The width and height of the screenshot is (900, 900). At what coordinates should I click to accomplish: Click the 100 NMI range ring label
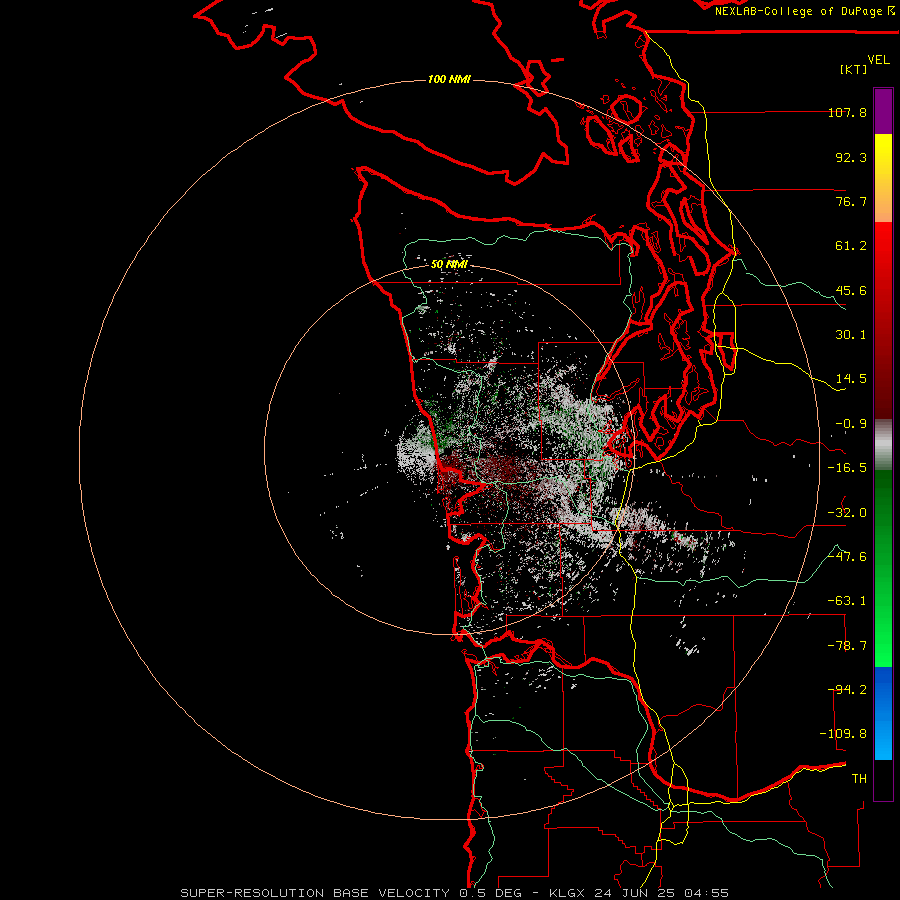click(x=449, y=79)
